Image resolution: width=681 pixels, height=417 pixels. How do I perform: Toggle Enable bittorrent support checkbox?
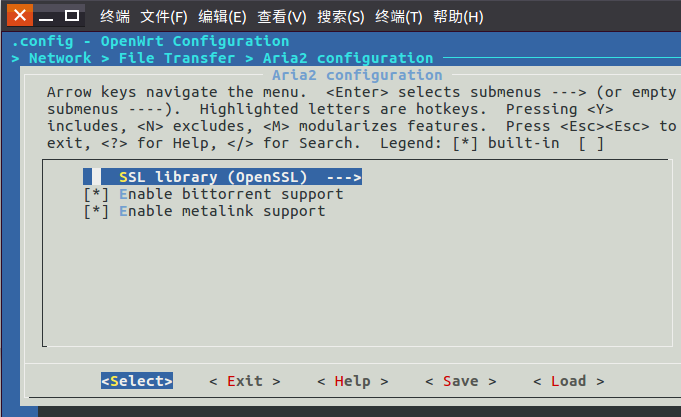pyautogui.click(x=96, y=194)
